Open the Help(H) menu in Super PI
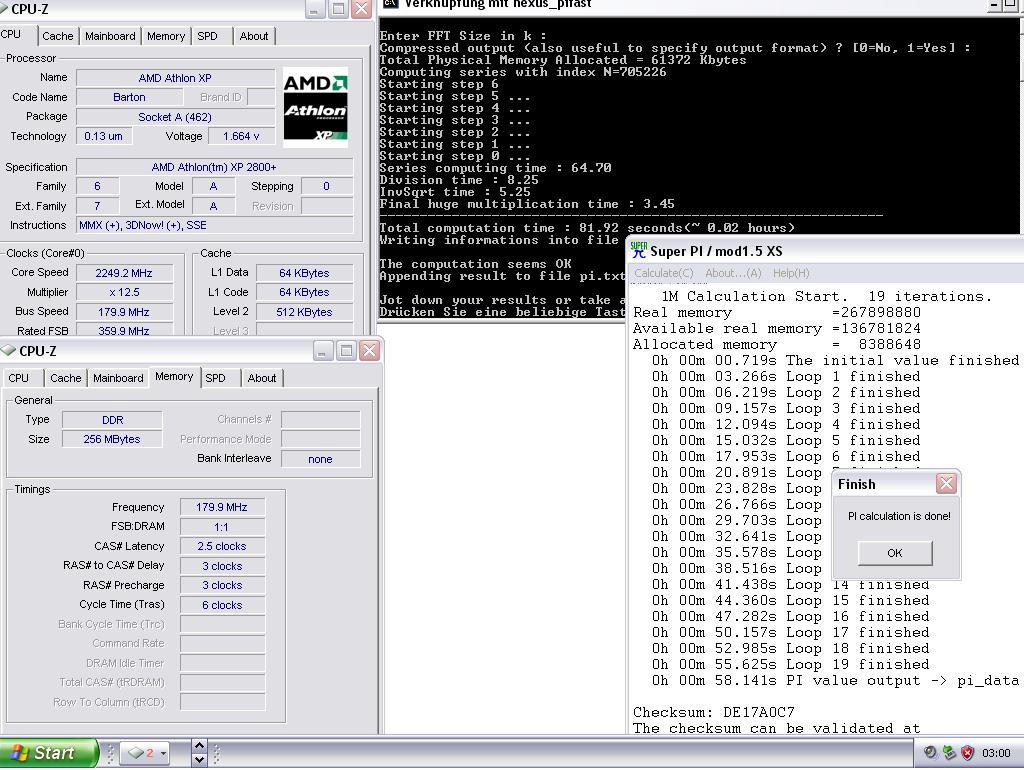The height and width of the screenshot is (770, 1024). point(791,273)
